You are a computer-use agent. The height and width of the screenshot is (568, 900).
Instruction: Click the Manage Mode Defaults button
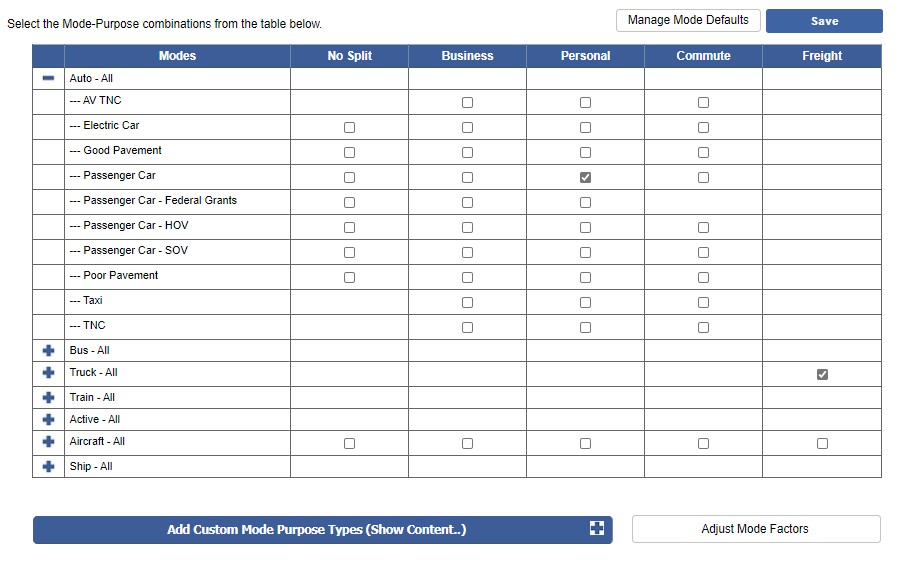[688, 20]
